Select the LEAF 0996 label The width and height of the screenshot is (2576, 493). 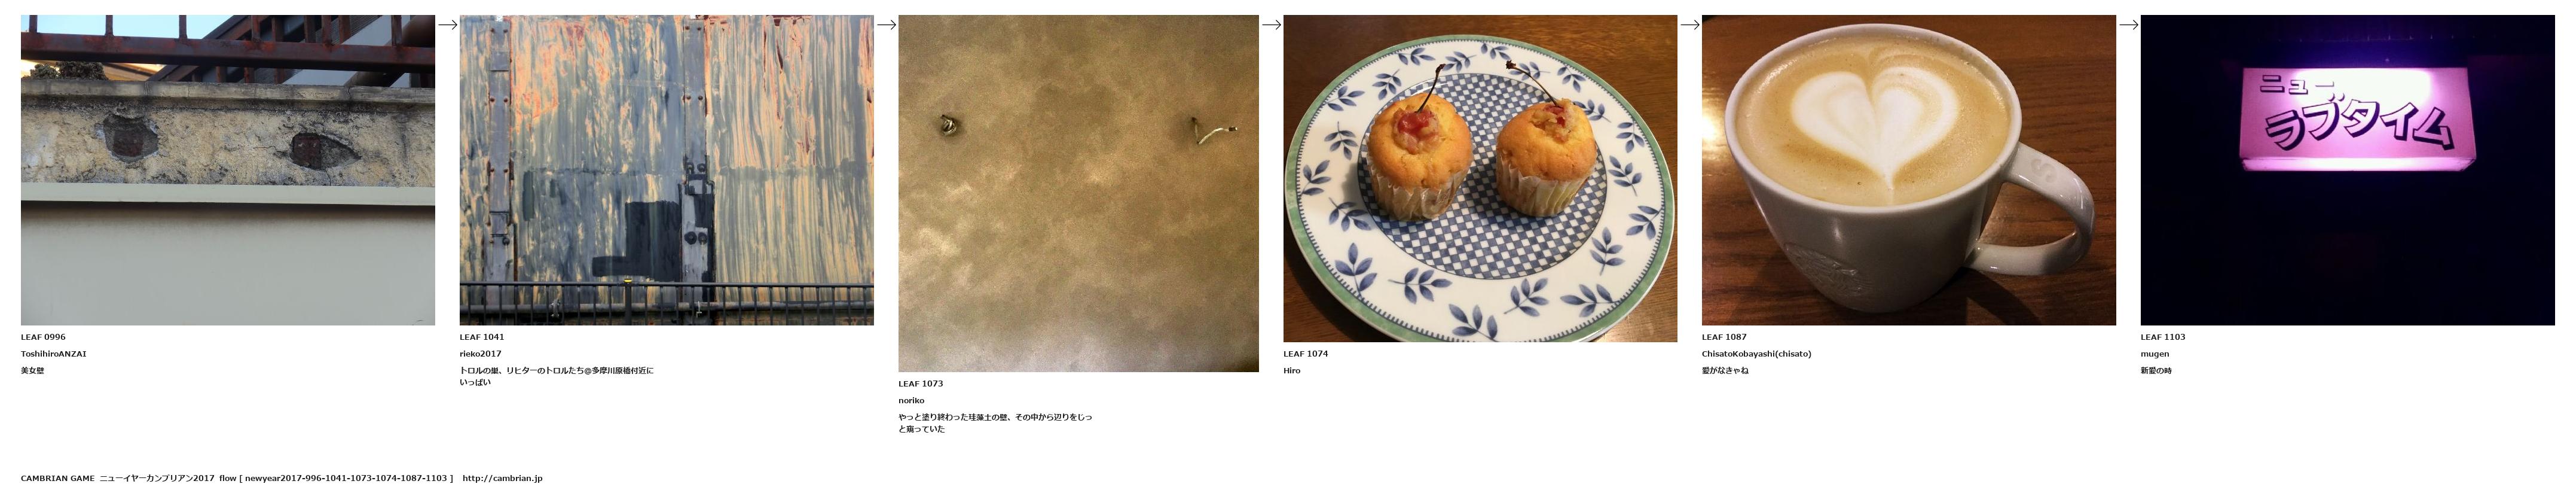click(43, 337)
